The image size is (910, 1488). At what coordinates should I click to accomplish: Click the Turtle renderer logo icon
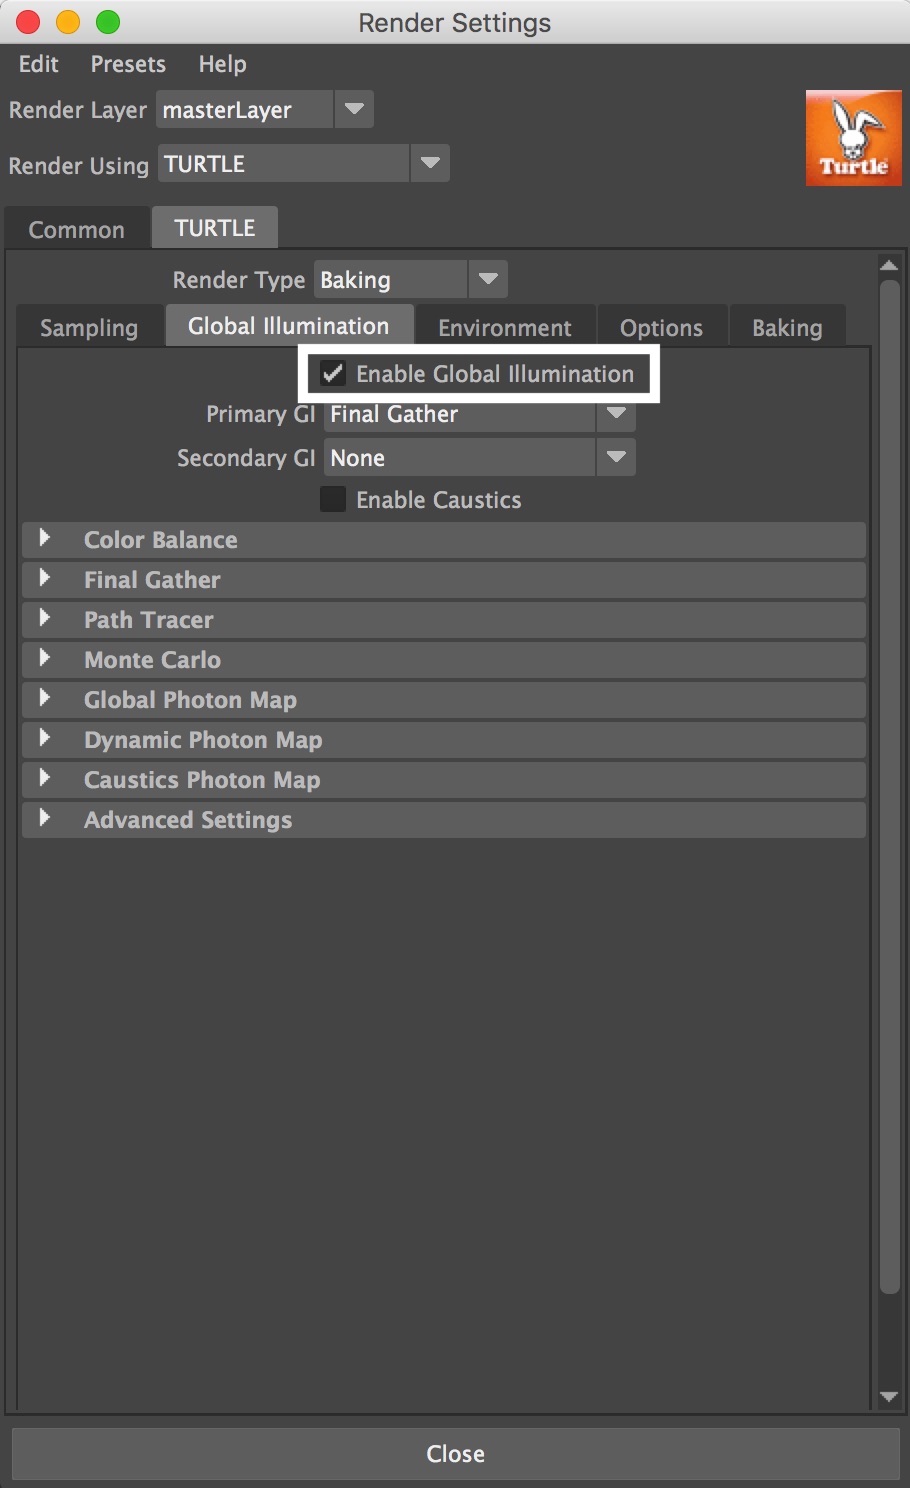point(854,138)
